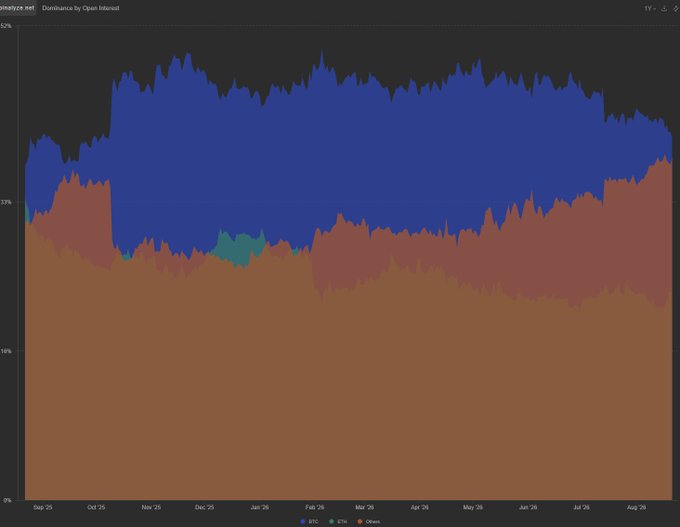Click the 0% y-axis label
This screenshot has width=680, height=527.
point(7,500)
